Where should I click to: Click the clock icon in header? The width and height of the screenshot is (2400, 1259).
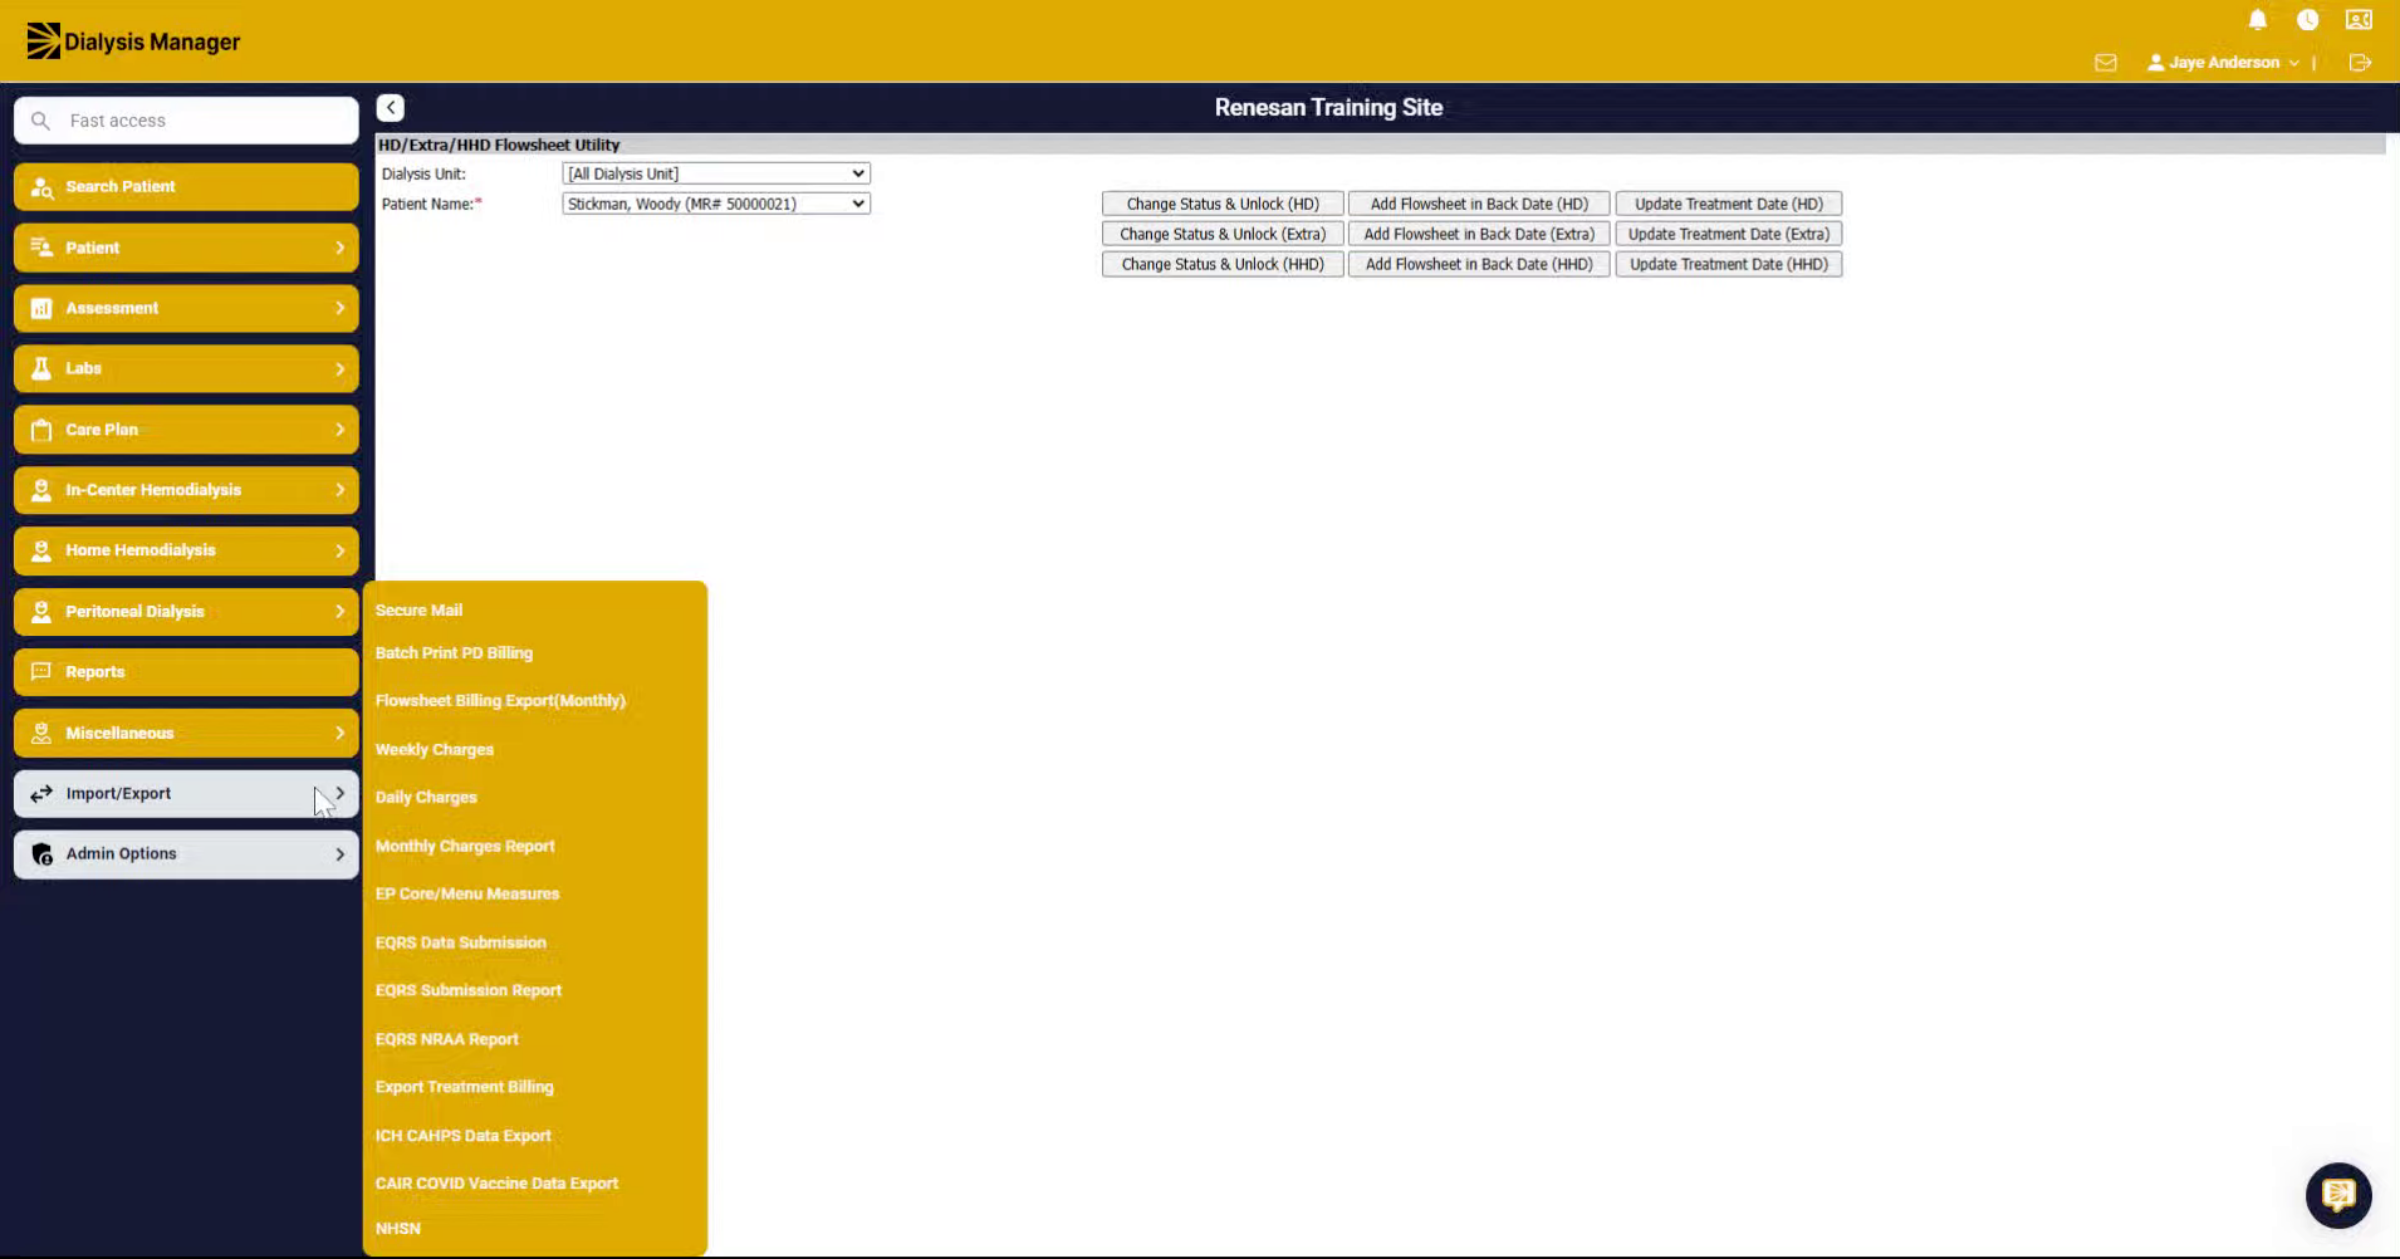click(x=2308, y=20)
